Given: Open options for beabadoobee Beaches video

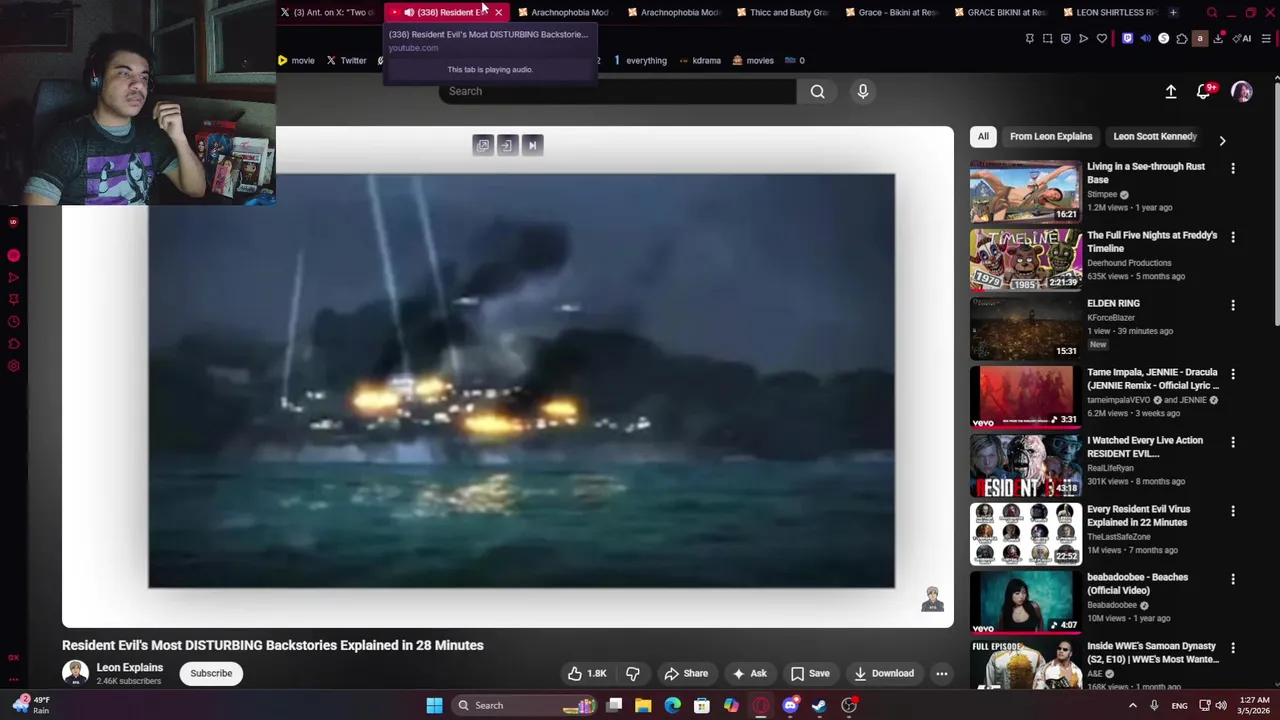Looking at the screenshot, I should [x=1233, y=579].
